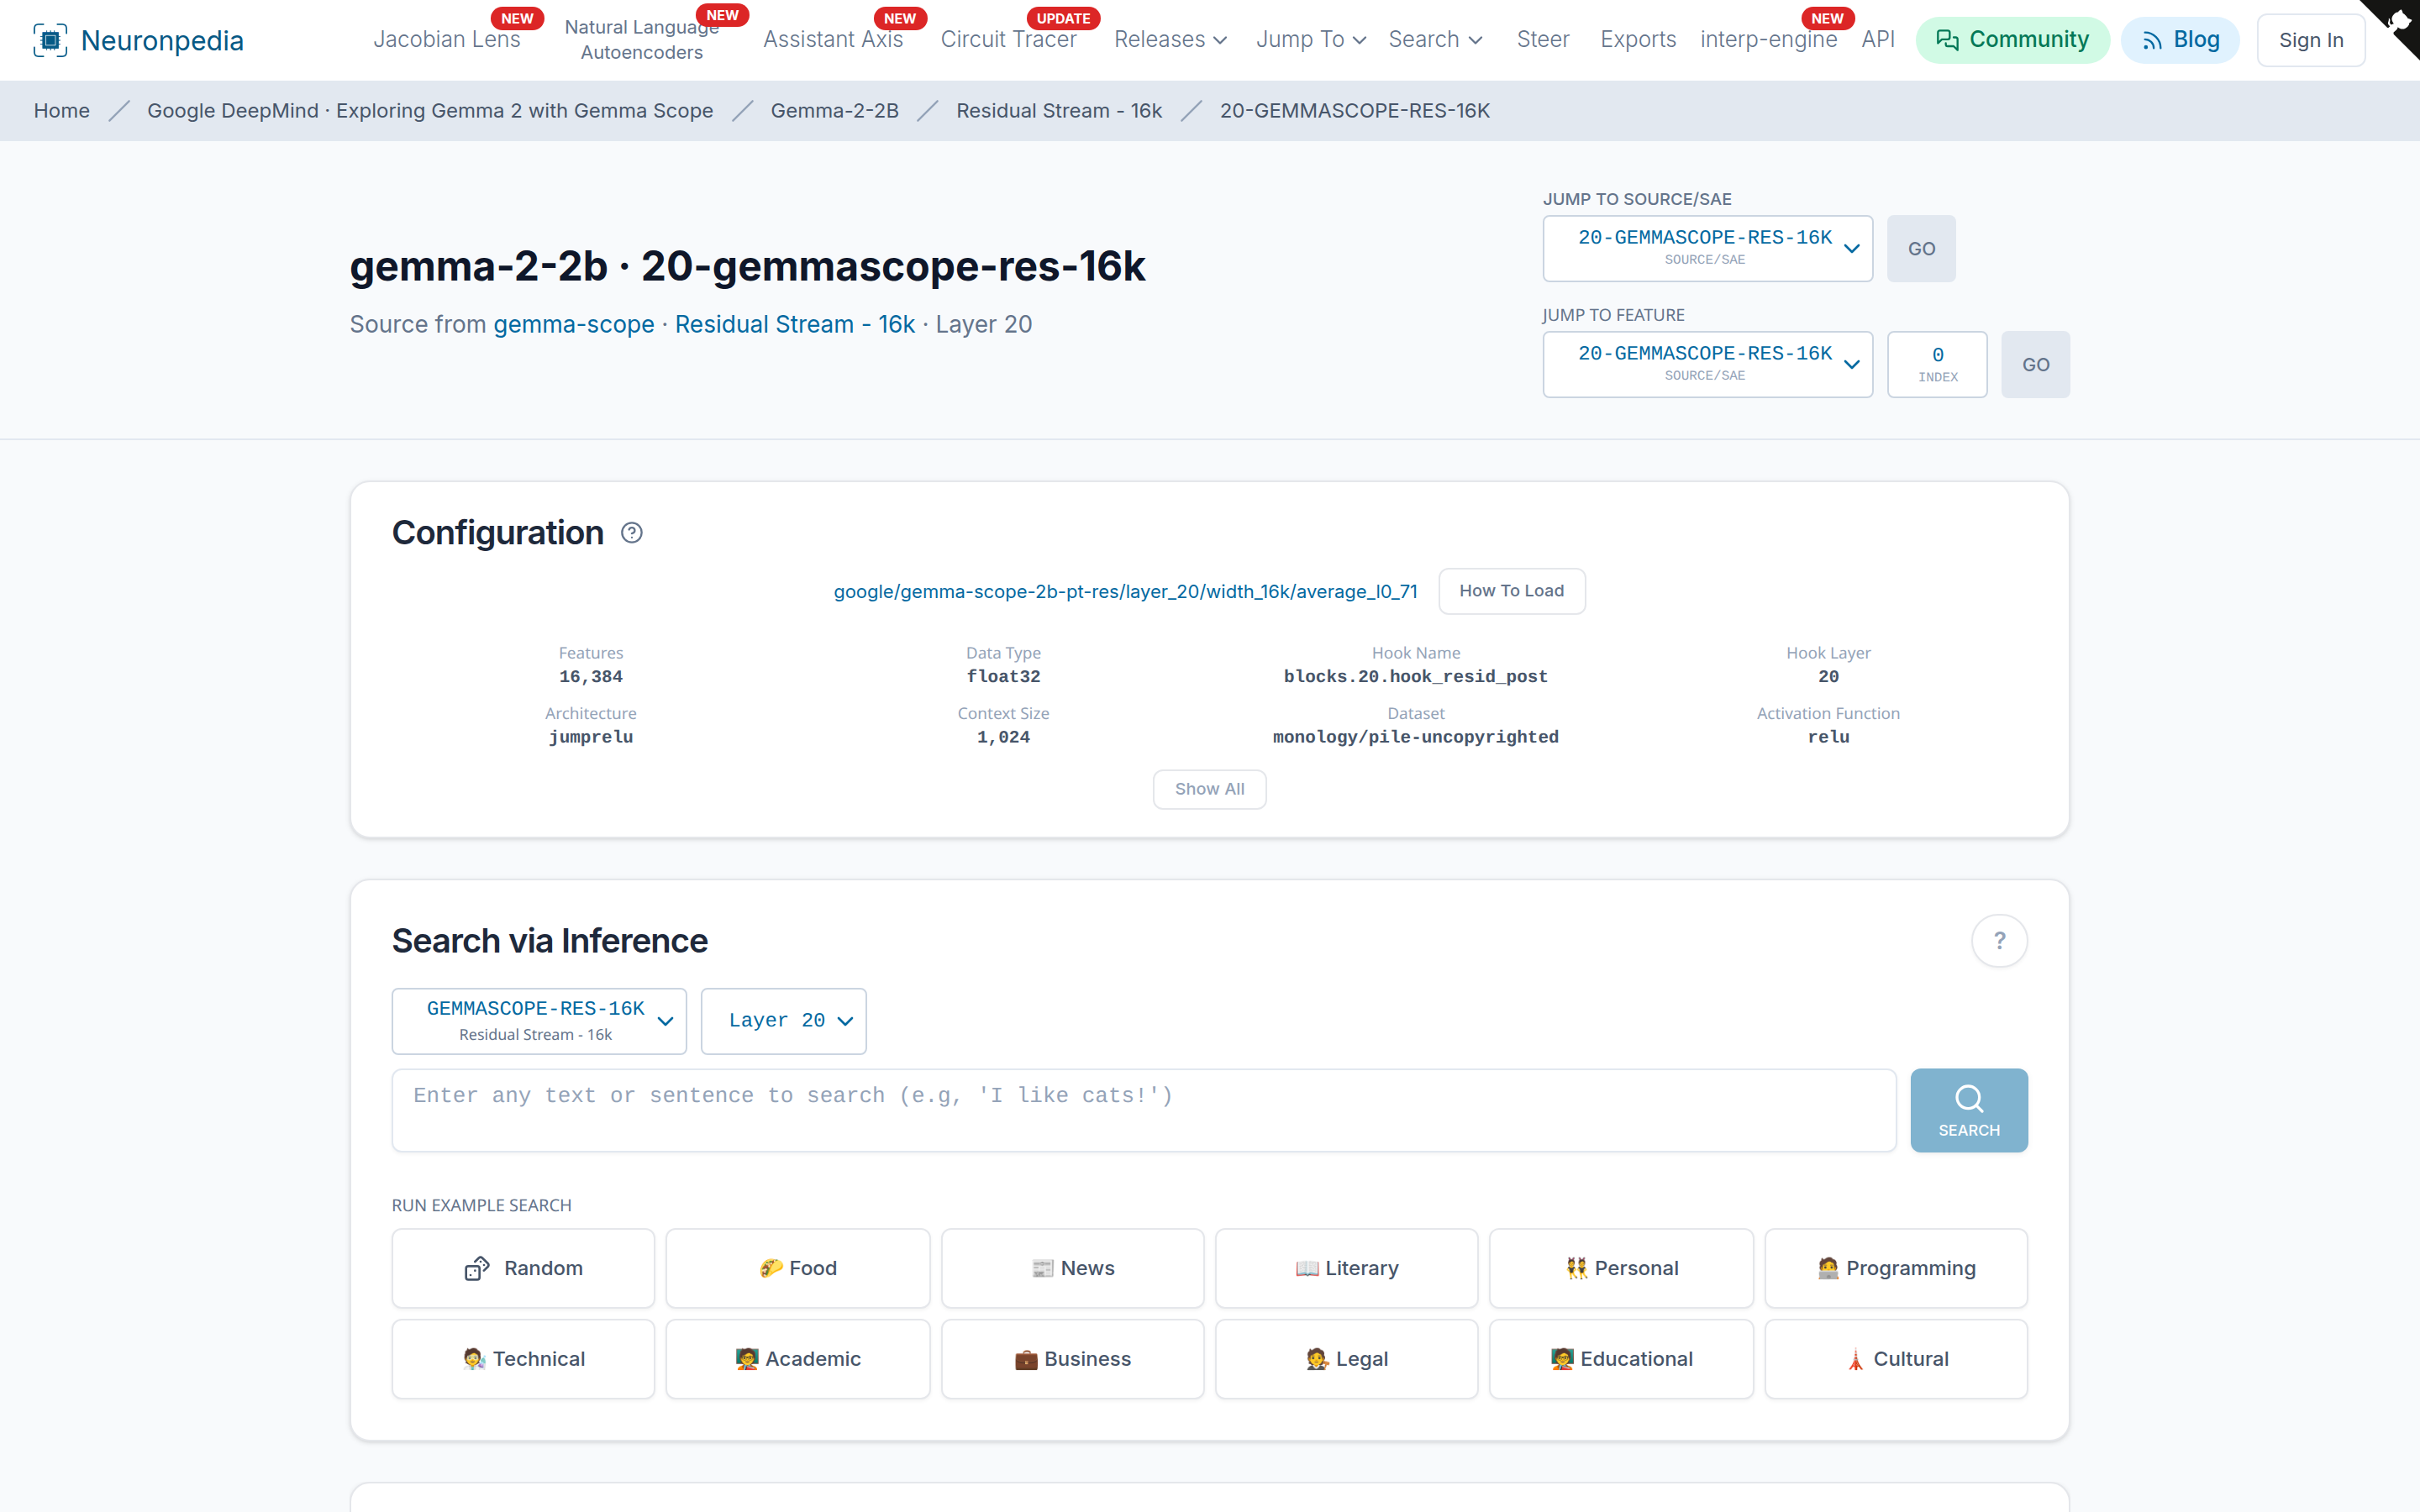Open Steer in nav
This screenshot has width=2420, height=1512.
click(1542, 40)
